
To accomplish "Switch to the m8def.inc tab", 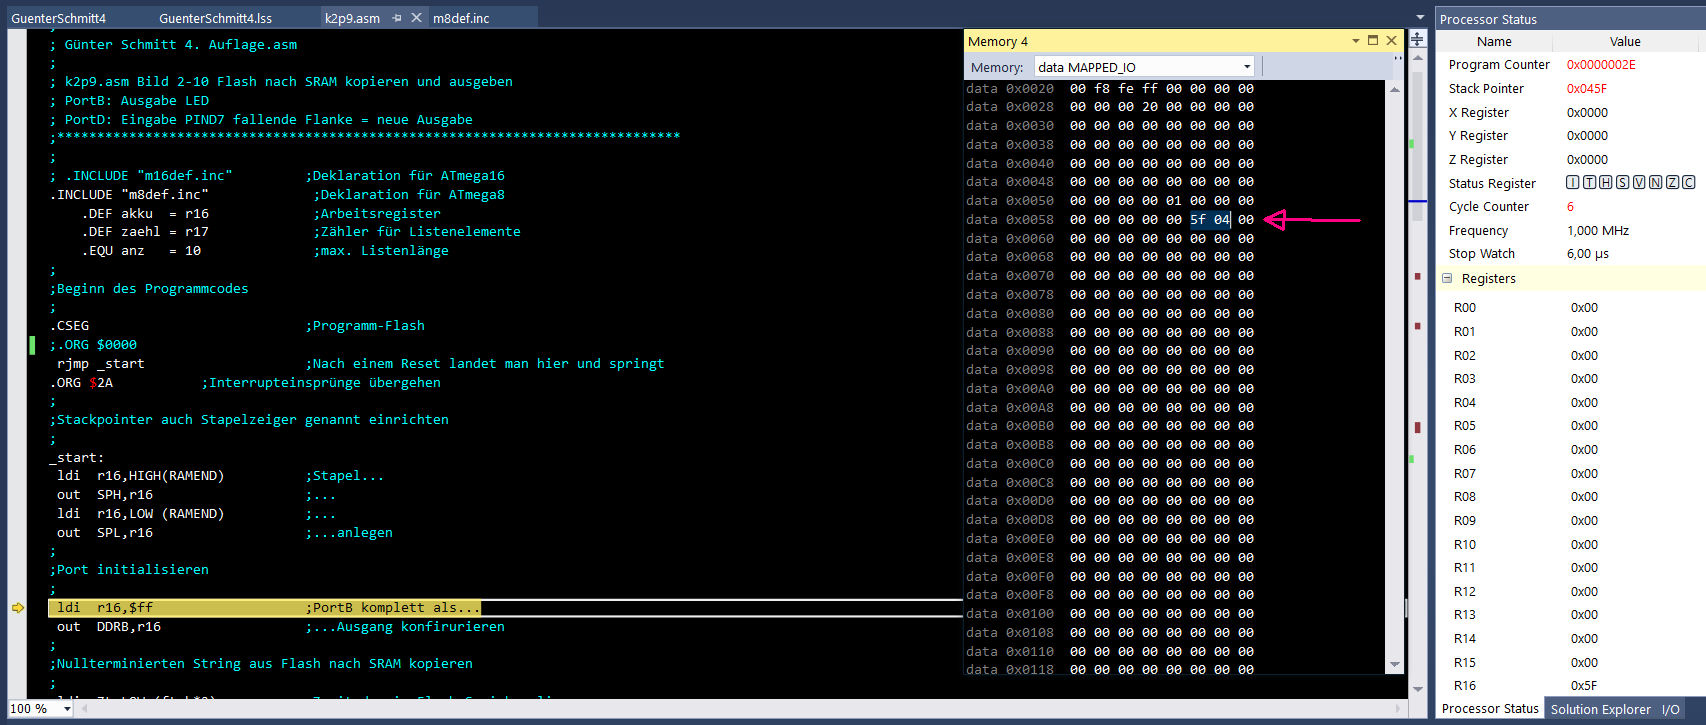I will point(461,18).
